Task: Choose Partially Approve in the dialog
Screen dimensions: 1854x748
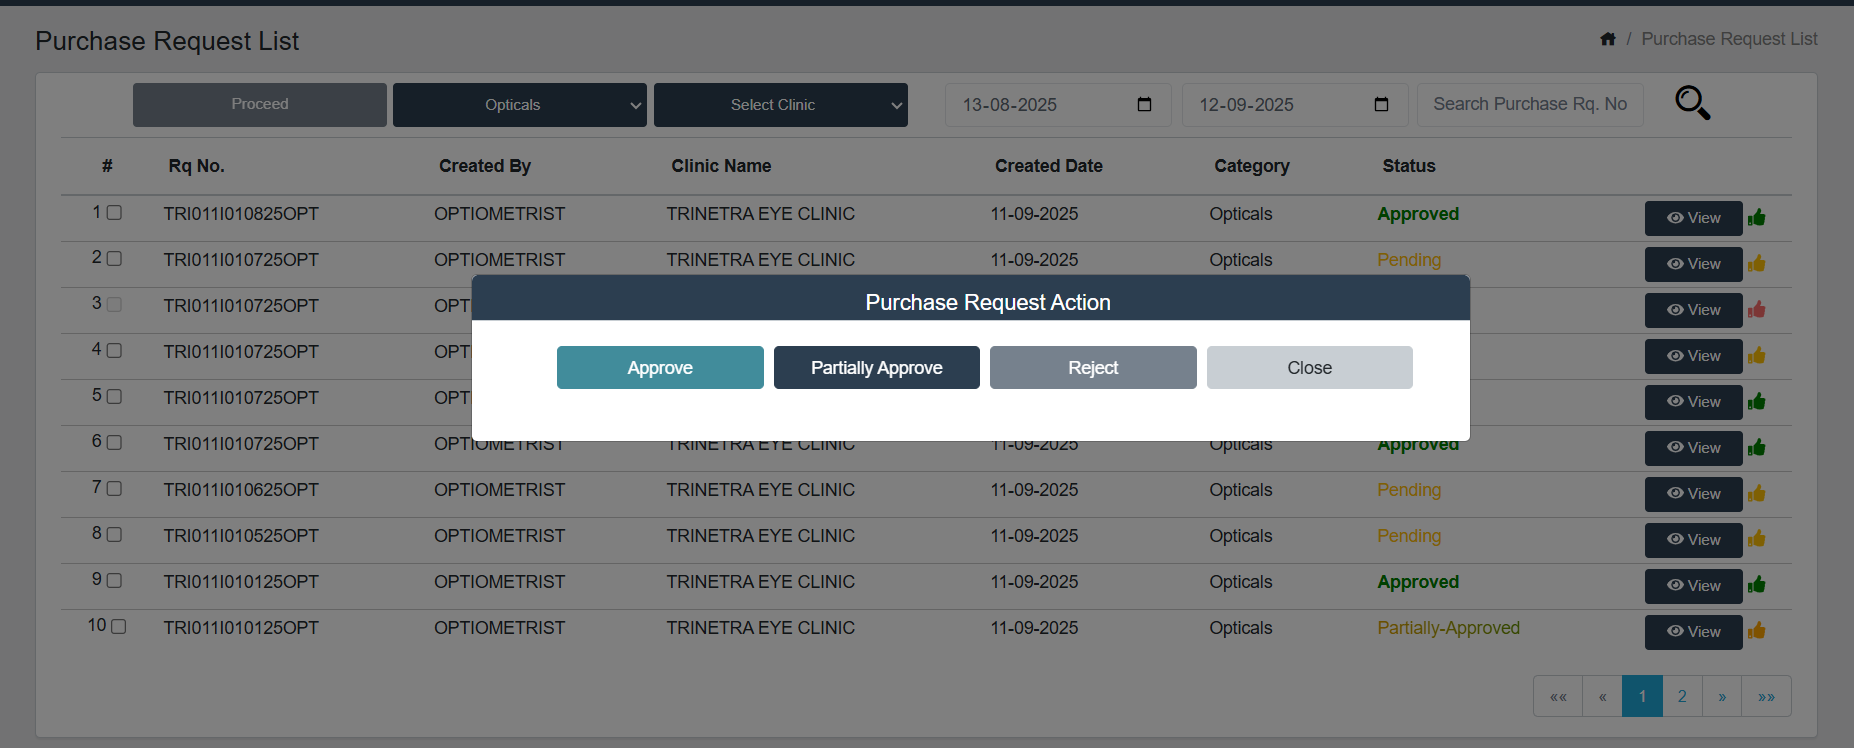Action: 876,368
